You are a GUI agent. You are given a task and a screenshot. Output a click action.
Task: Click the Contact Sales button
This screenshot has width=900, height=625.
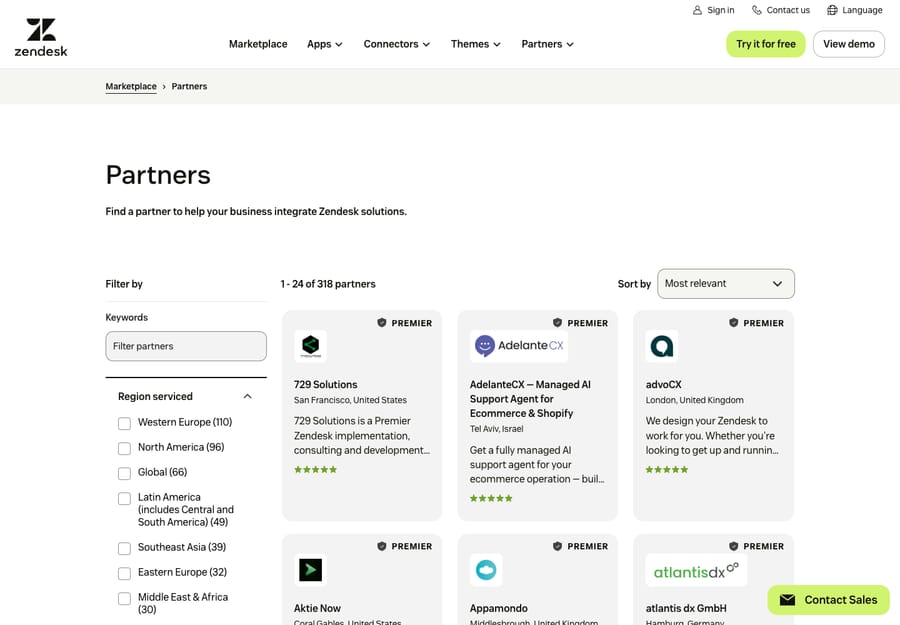828,600
